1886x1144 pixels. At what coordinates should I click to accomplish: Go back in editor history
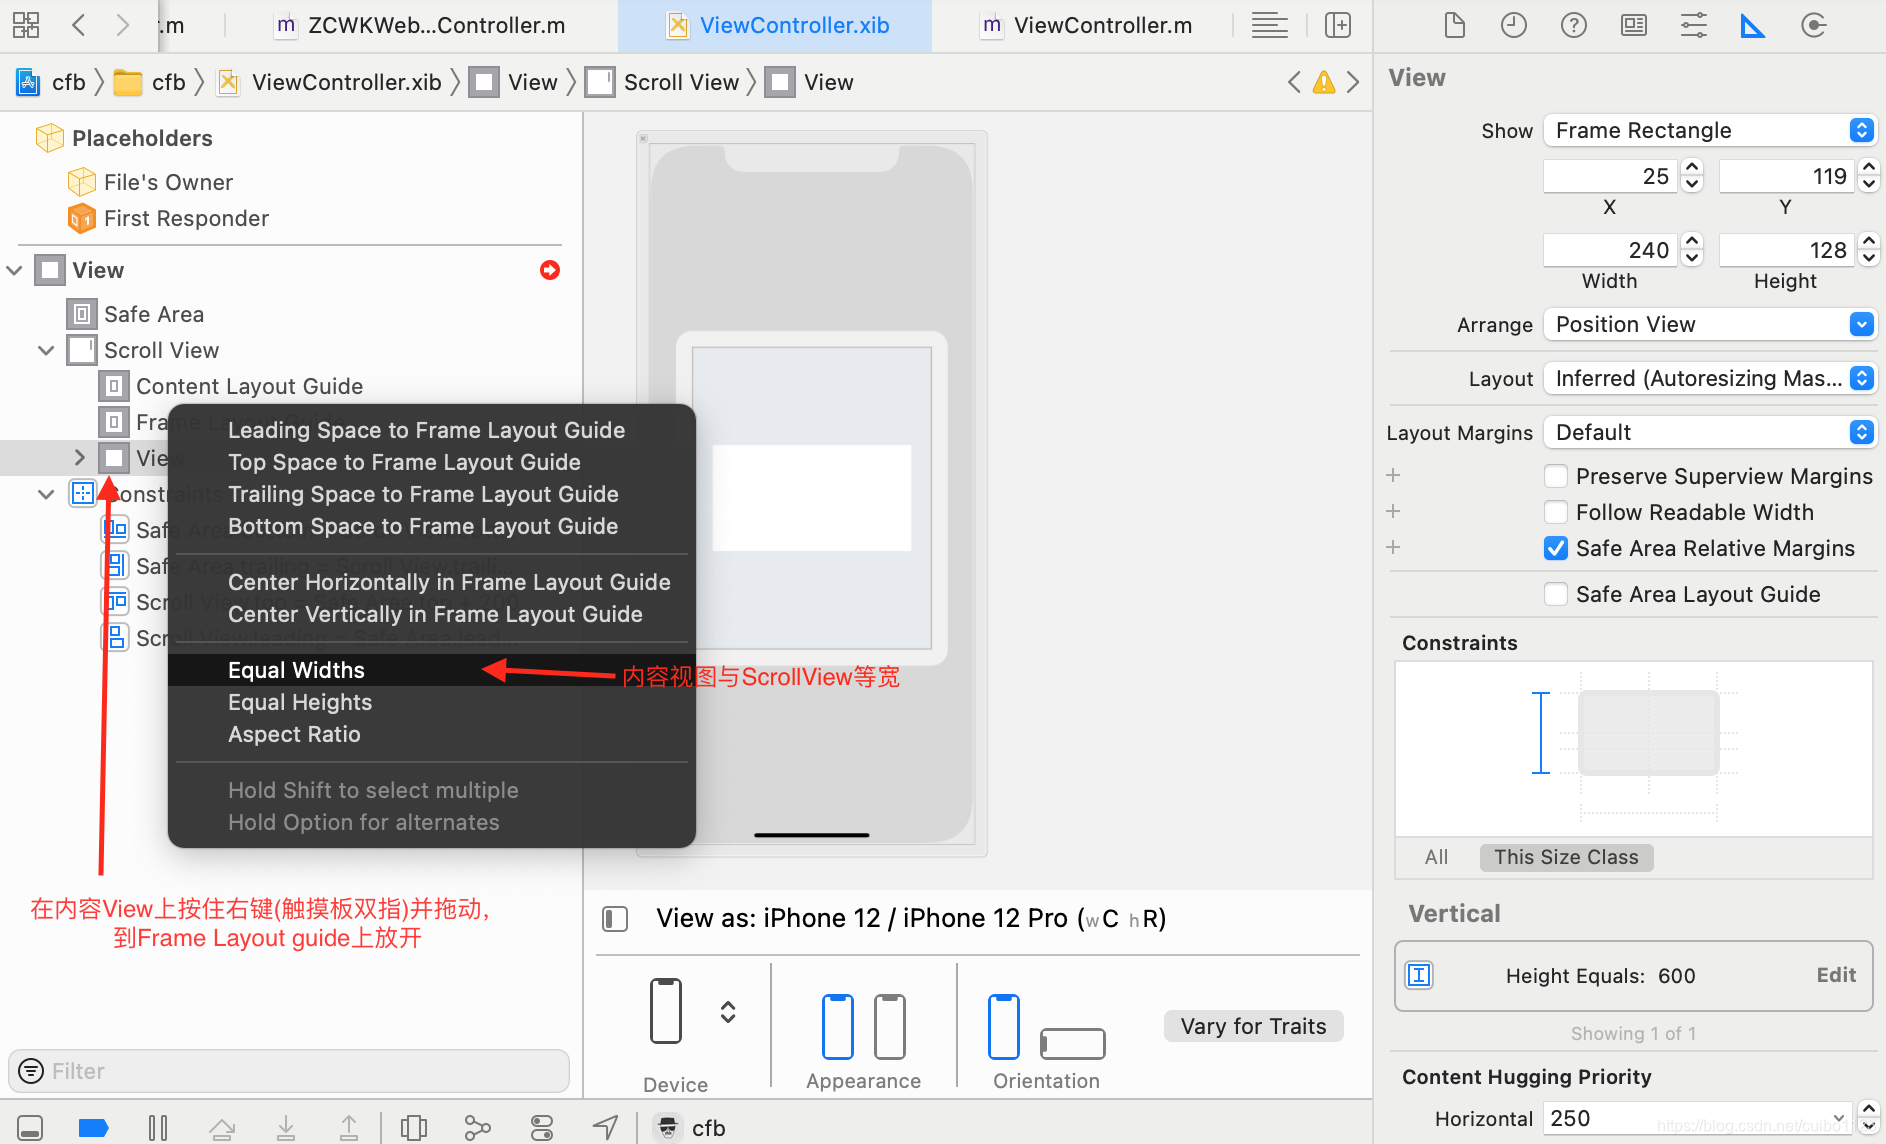80,25
